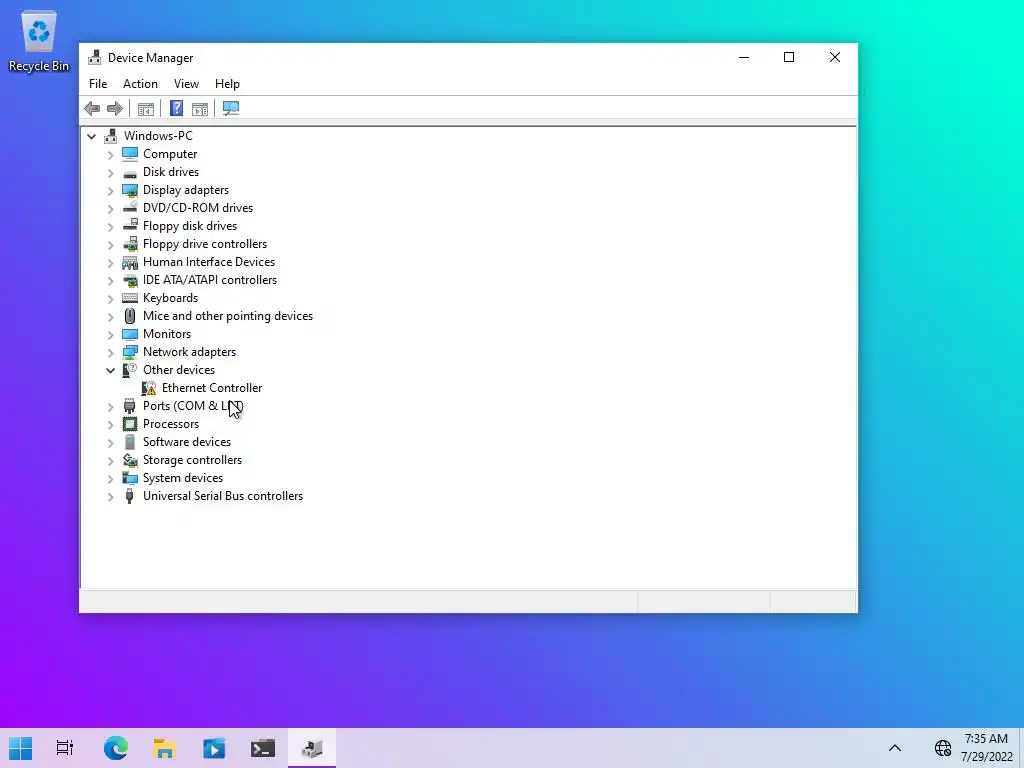
Task: Expand the Disk drives chevron
Action: 110,172
